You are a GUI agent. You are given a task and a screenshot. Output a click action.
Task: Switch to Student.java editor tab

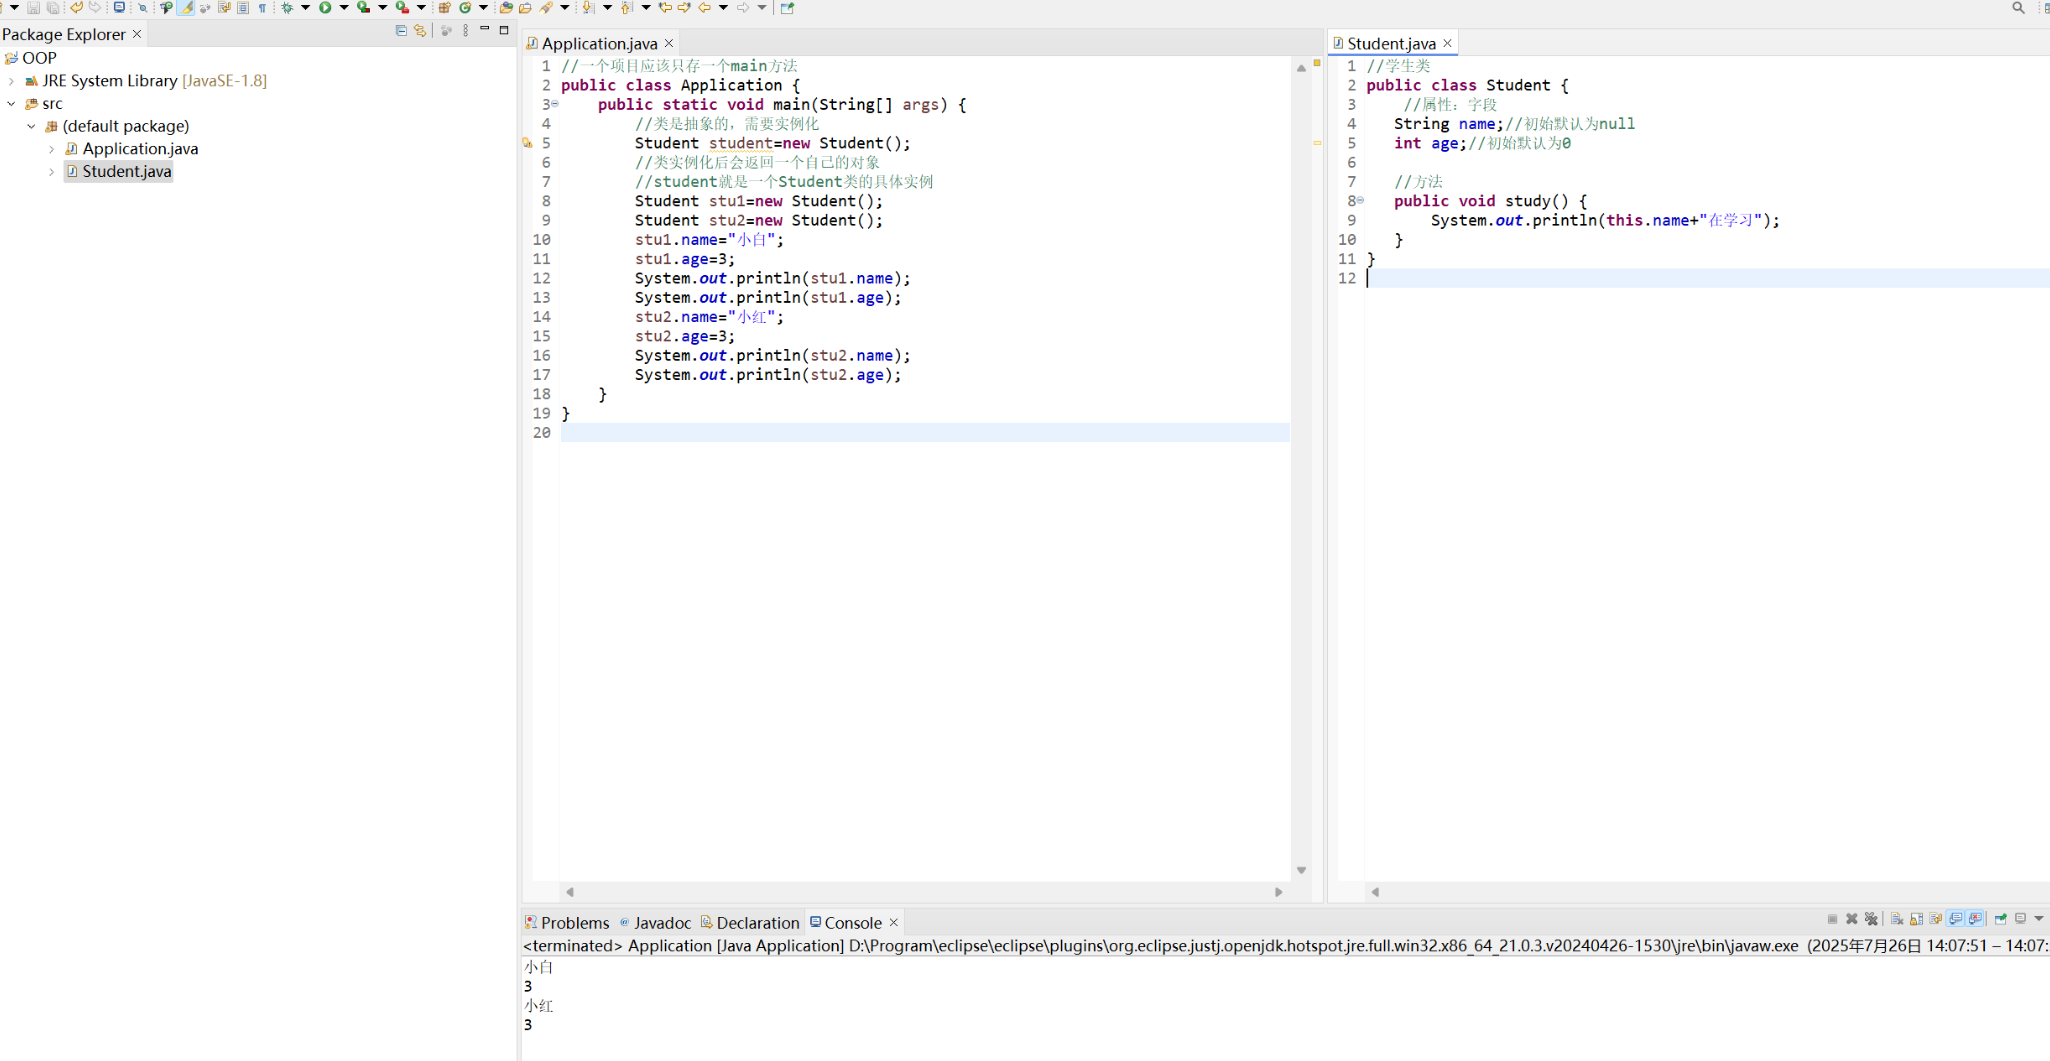click(x=1391, y=44)
